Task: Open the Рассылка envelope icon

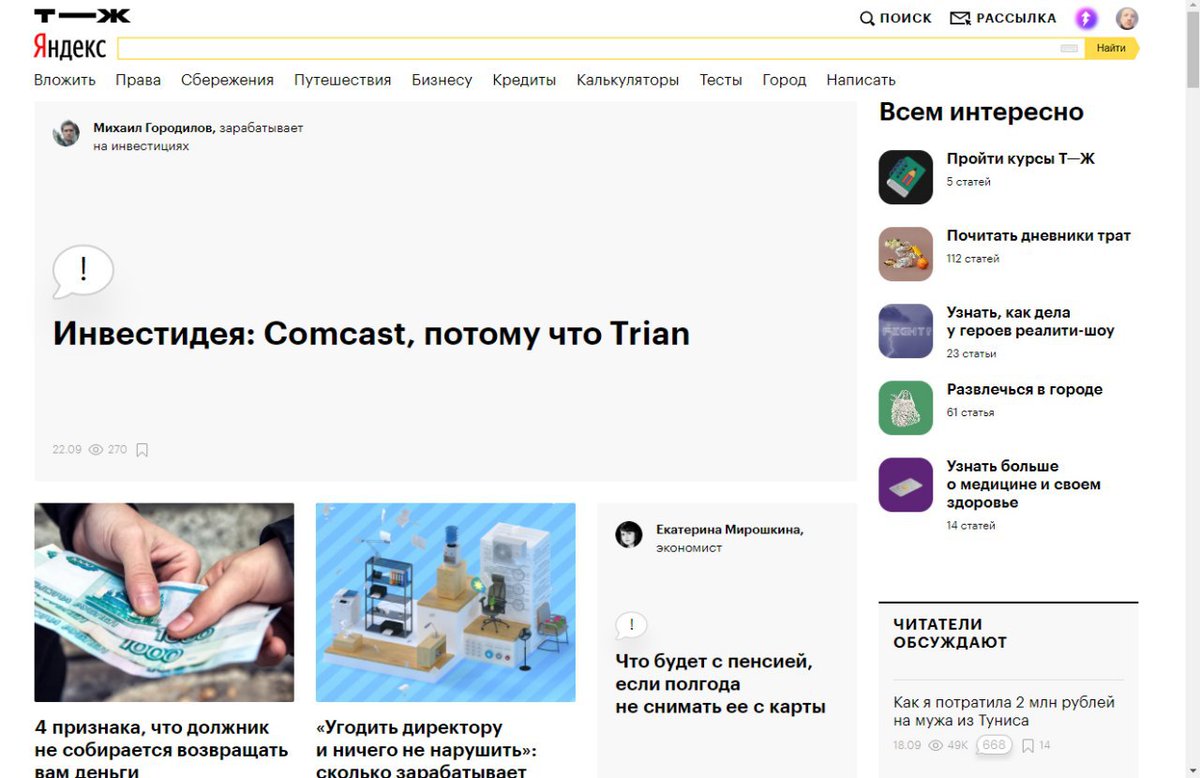Action: click(960, 18)
